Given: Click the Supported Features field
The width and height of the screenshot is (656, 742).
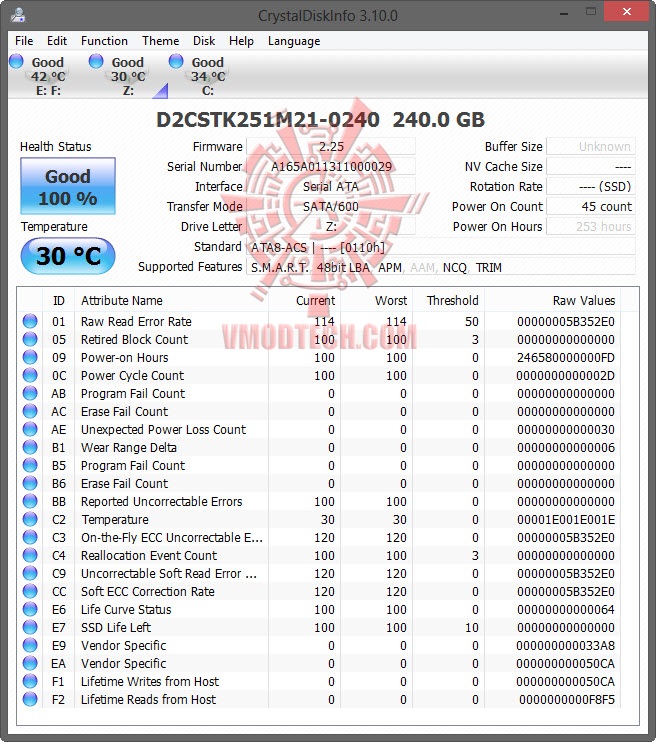Looking at the screenshot, I should [441, 267].
